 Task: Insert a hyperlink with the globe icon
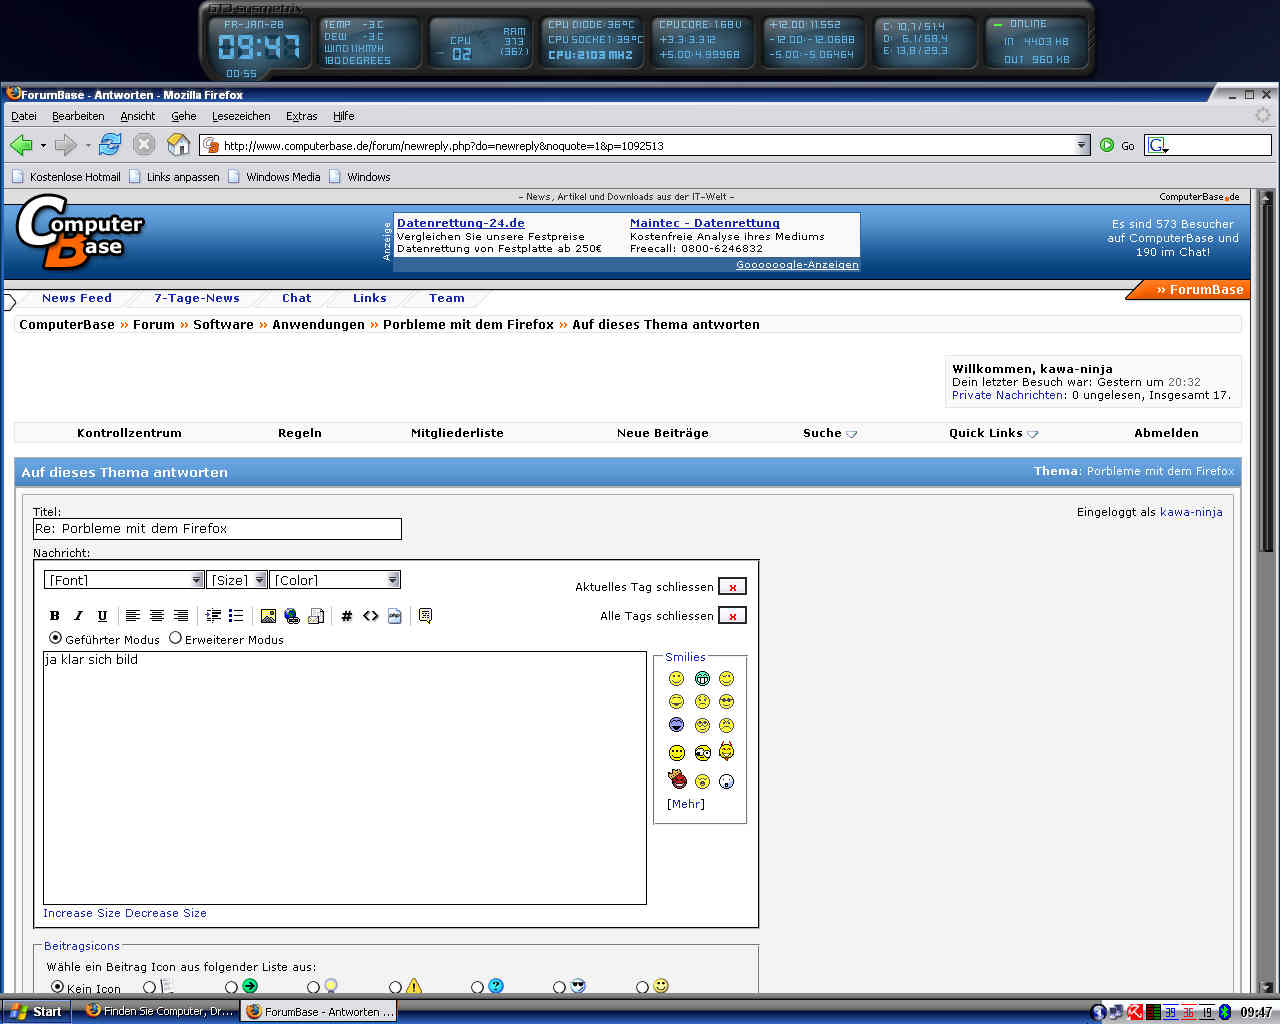click(x=291, y=616)
